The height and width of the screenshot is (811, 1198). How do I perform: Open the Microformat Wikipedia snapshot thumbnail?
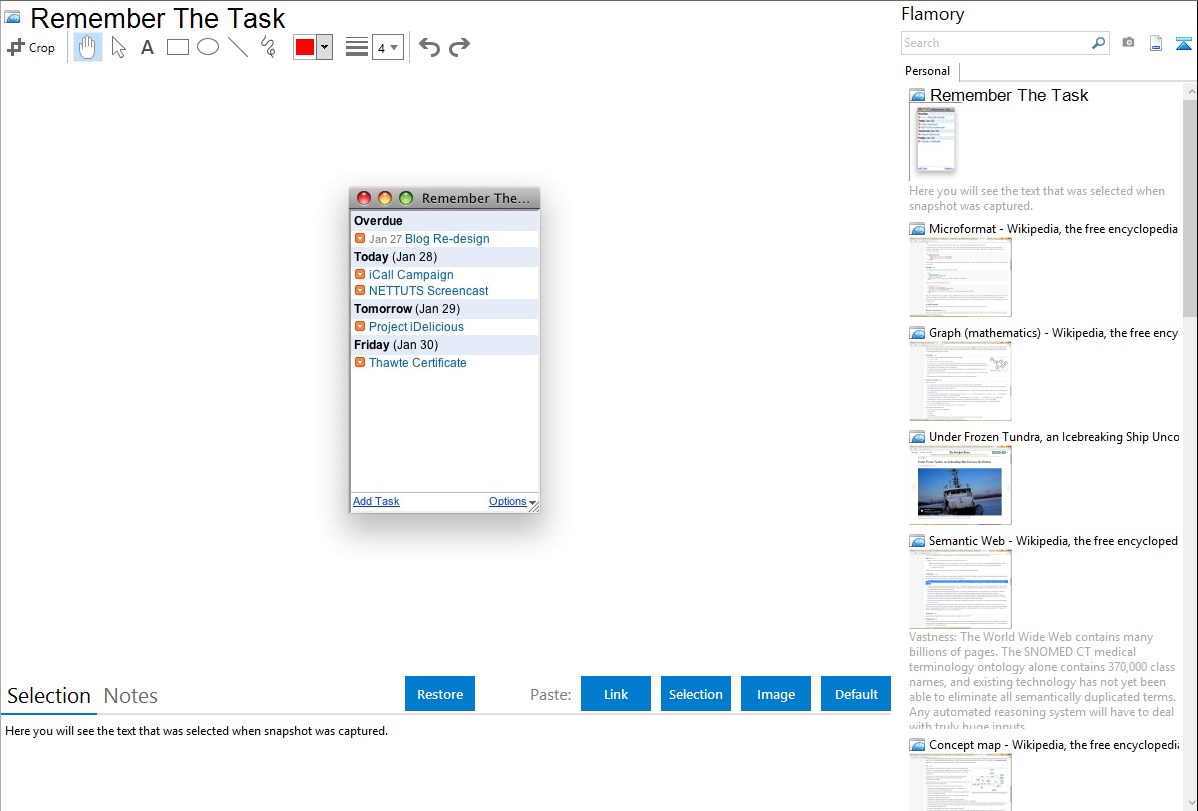[960, 277]
